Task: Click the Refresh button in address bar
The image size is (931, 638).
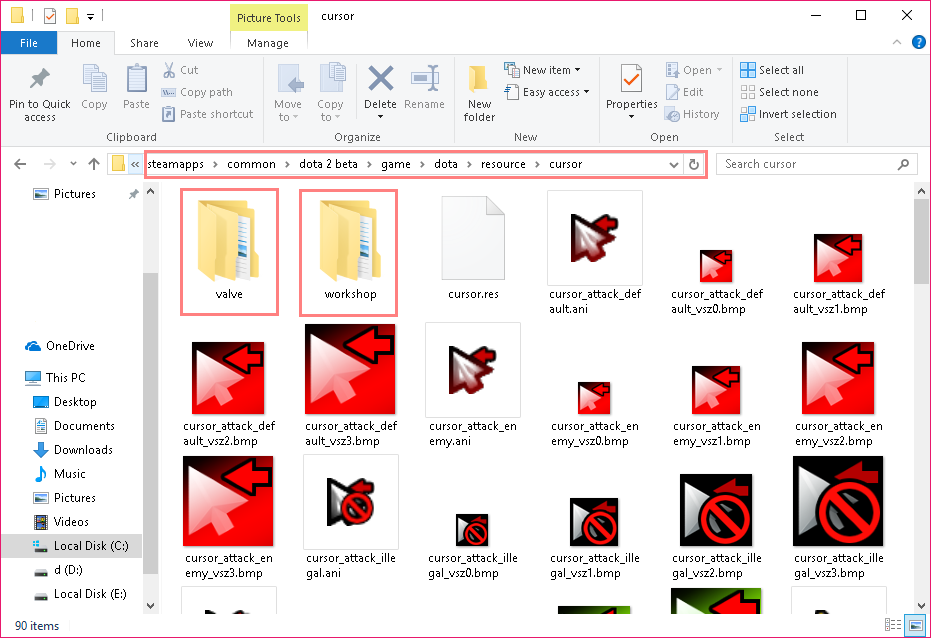Action: coord(694,164)
